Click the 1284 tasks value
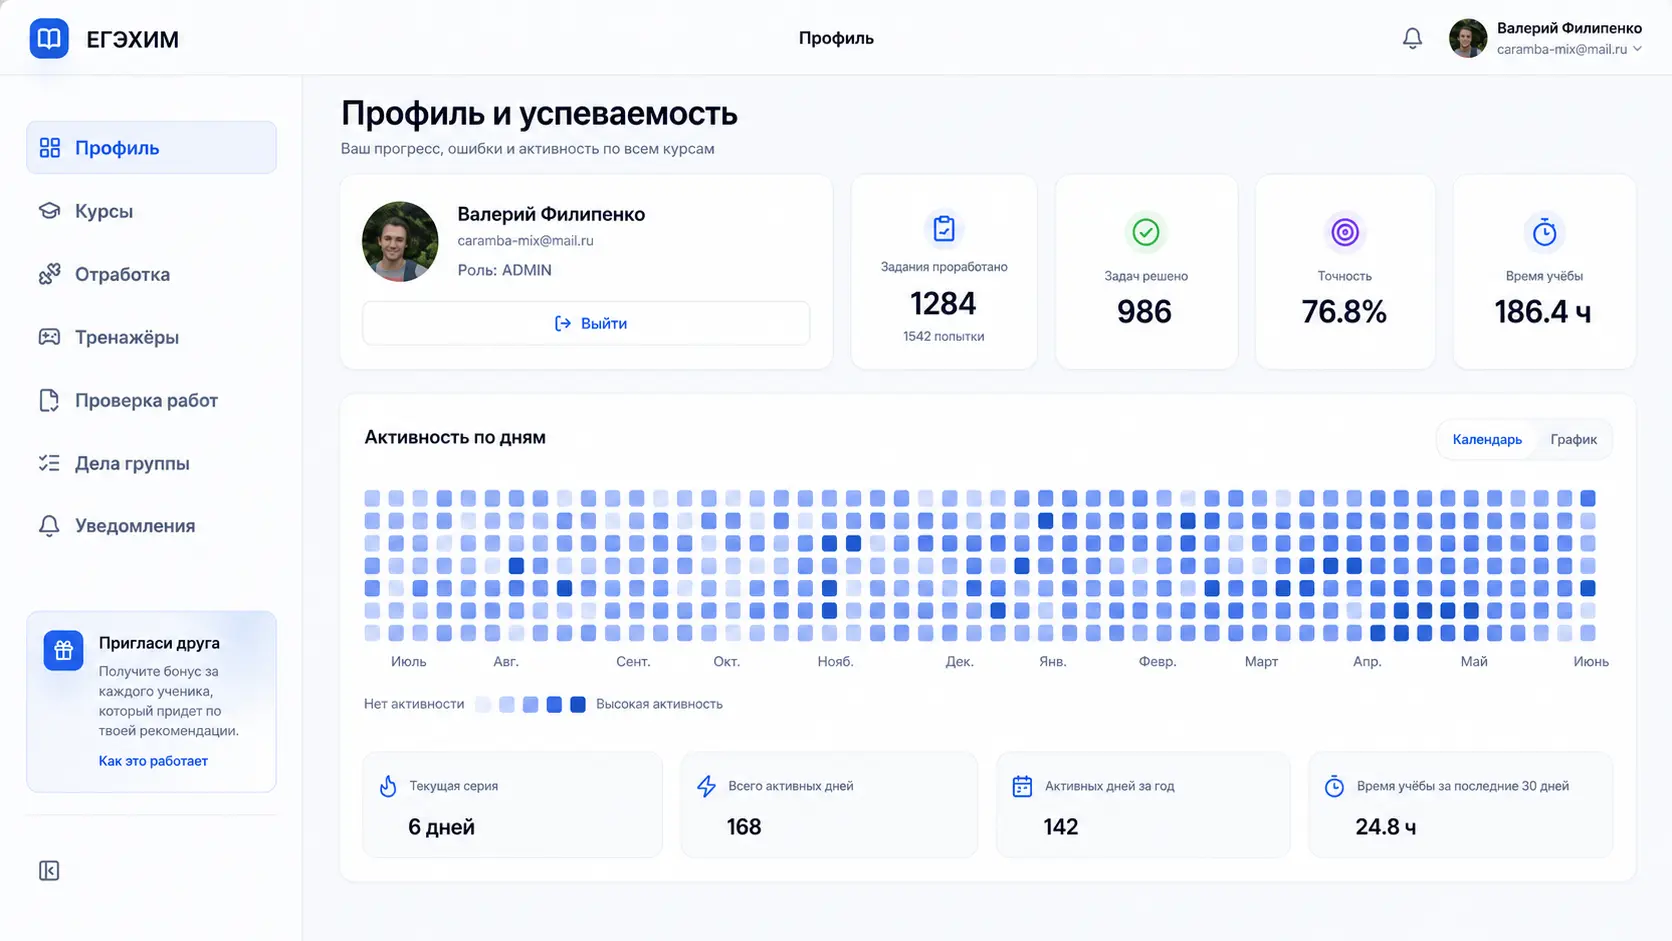The height and width of the screenshot is (941, 1672). [x=943, y=303]
